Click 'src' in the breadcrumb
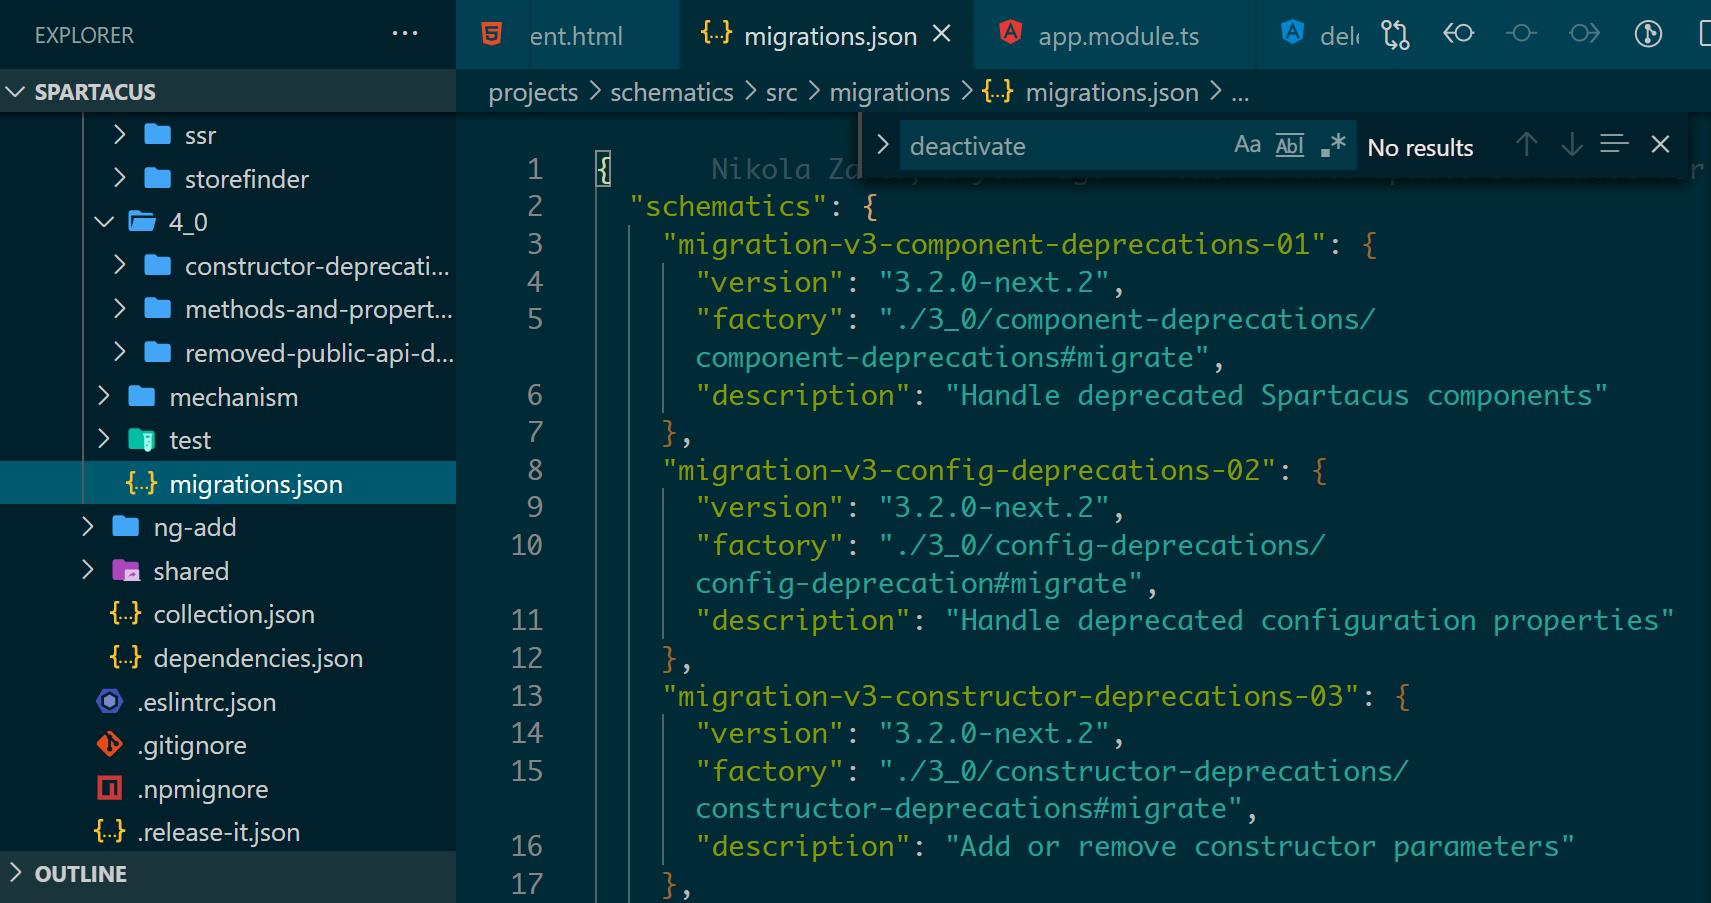1711x903 pixels. pyautogui.click(x=782, y=92)
